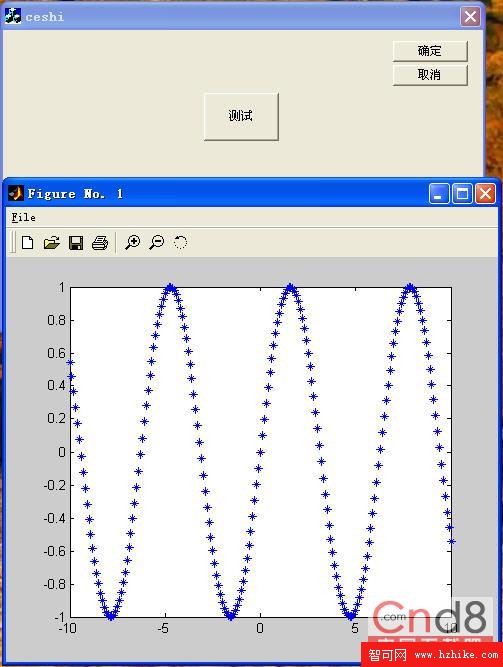Click the MATLAB icon in Figure title bar
Image resolution: width=503 pixels, height=667 pixels.
(16, 194)
